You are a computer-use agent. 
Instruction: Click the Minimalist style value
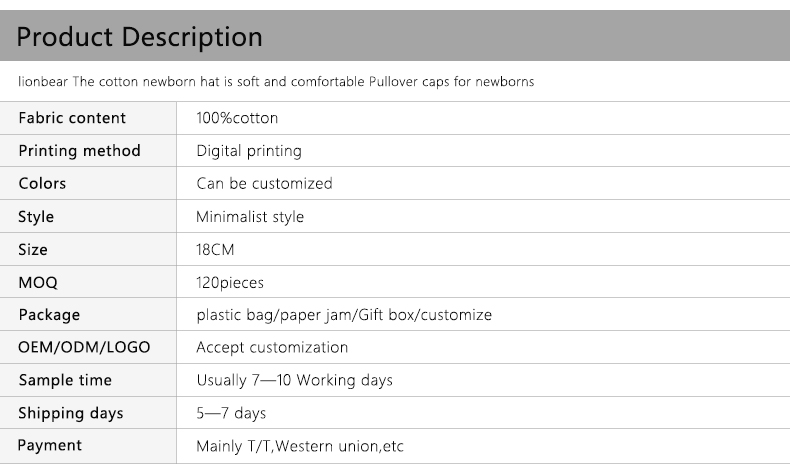(x=250, y=217)
